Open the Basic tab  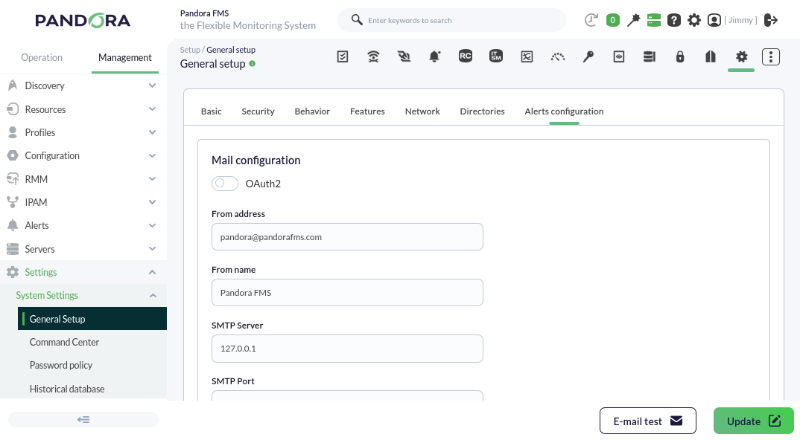211,111
